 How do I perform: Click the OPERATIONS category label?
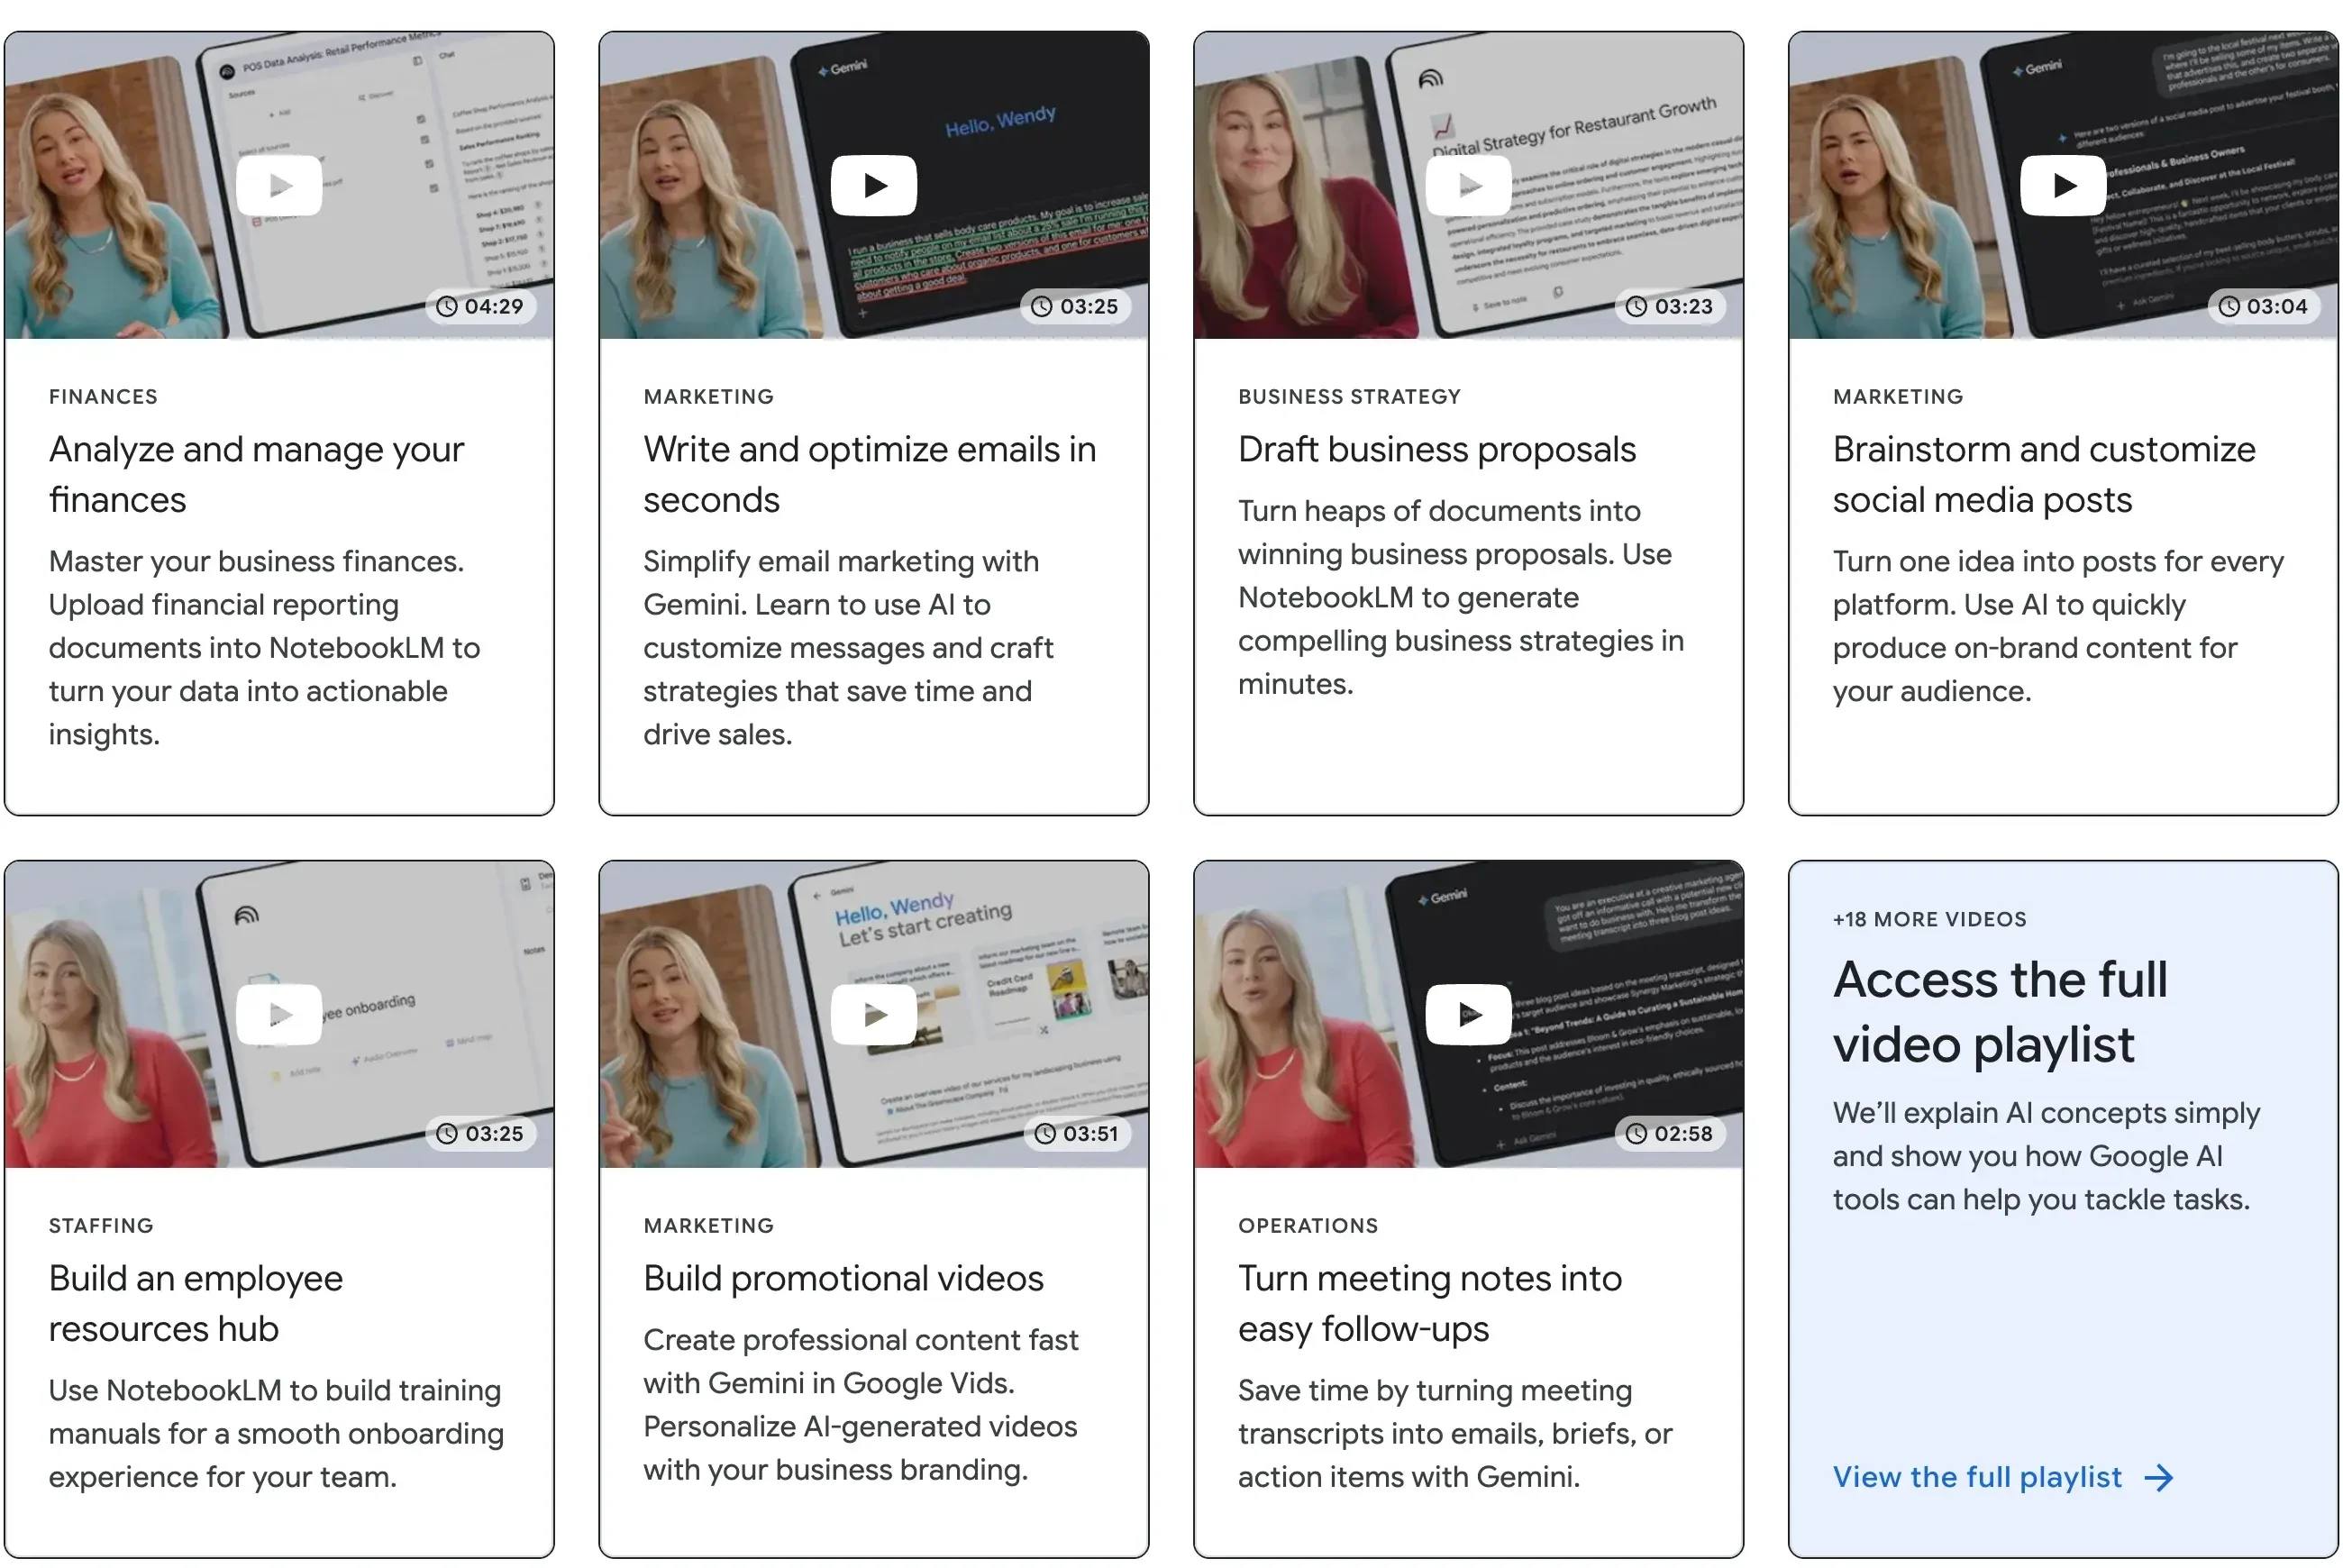click(x=1308, y=1225)
